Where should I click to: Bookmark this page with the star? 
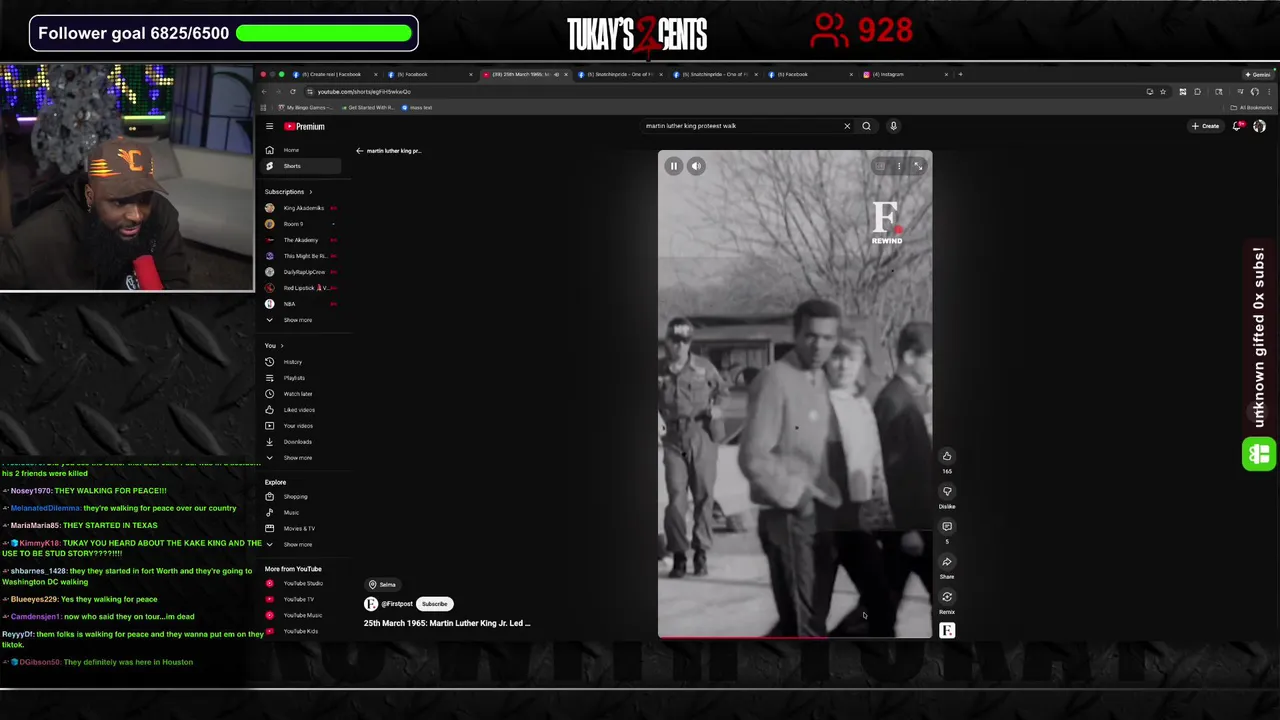[x=1162, y=92]
